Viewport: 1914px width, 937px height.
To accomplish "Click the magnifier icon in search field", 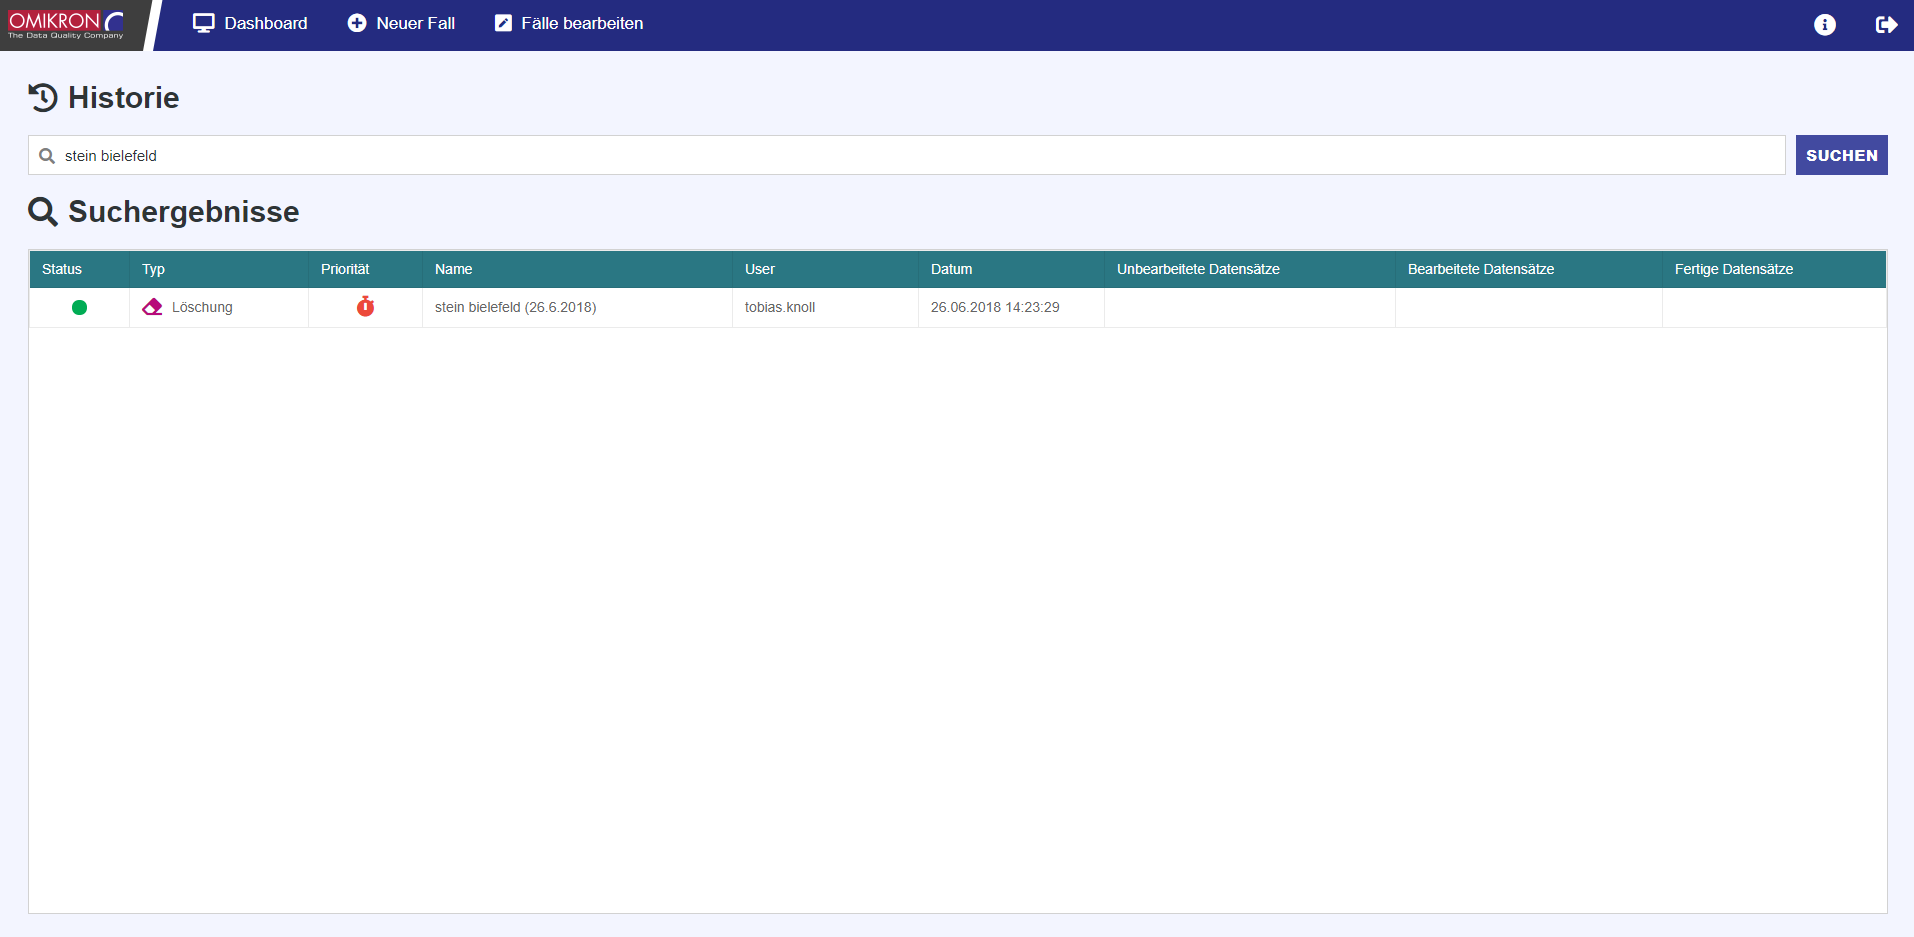I will (47, 156).
